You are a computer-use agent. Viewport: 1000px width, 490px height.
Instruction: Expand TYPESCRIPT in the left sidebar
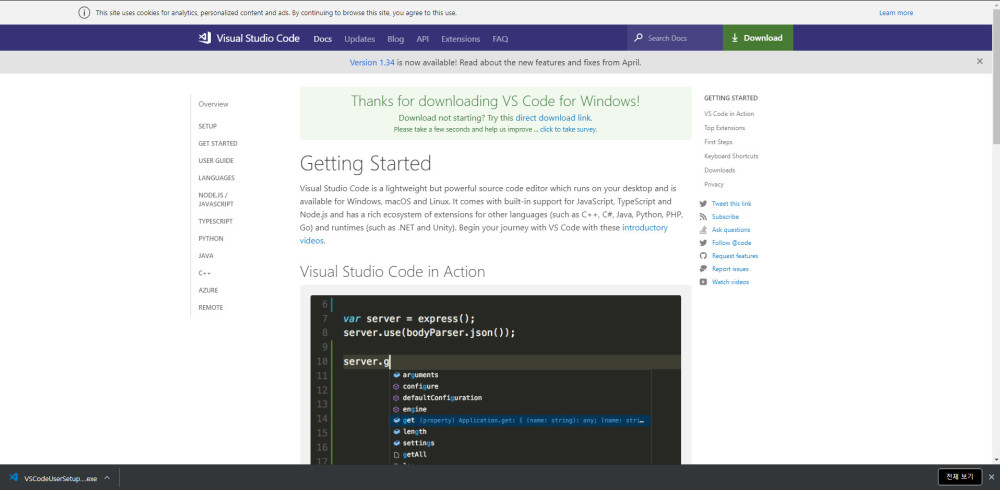tap(215, 221)
